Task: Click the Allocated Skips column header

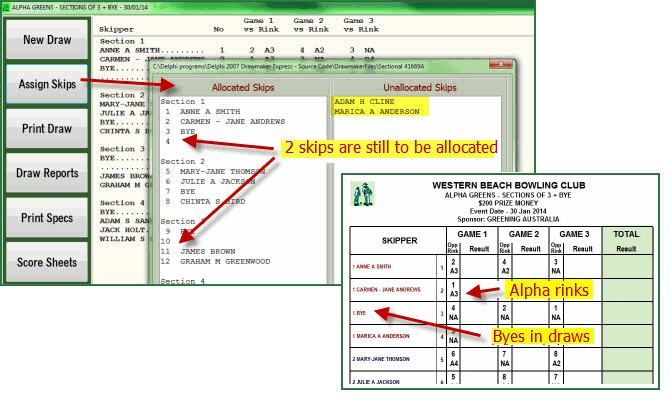Action: pos(243,87)
